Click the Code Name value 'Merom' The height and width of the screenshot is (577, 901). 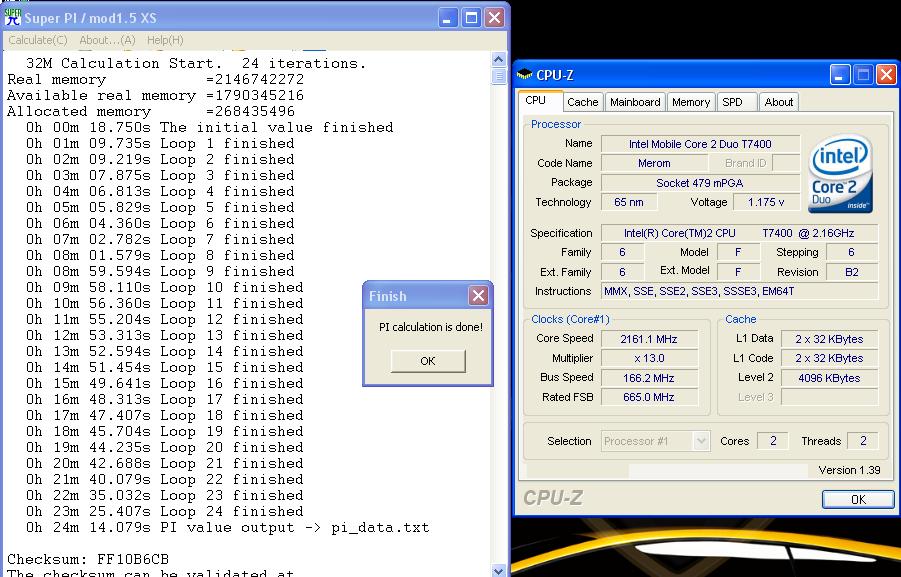tap(654, 163)
